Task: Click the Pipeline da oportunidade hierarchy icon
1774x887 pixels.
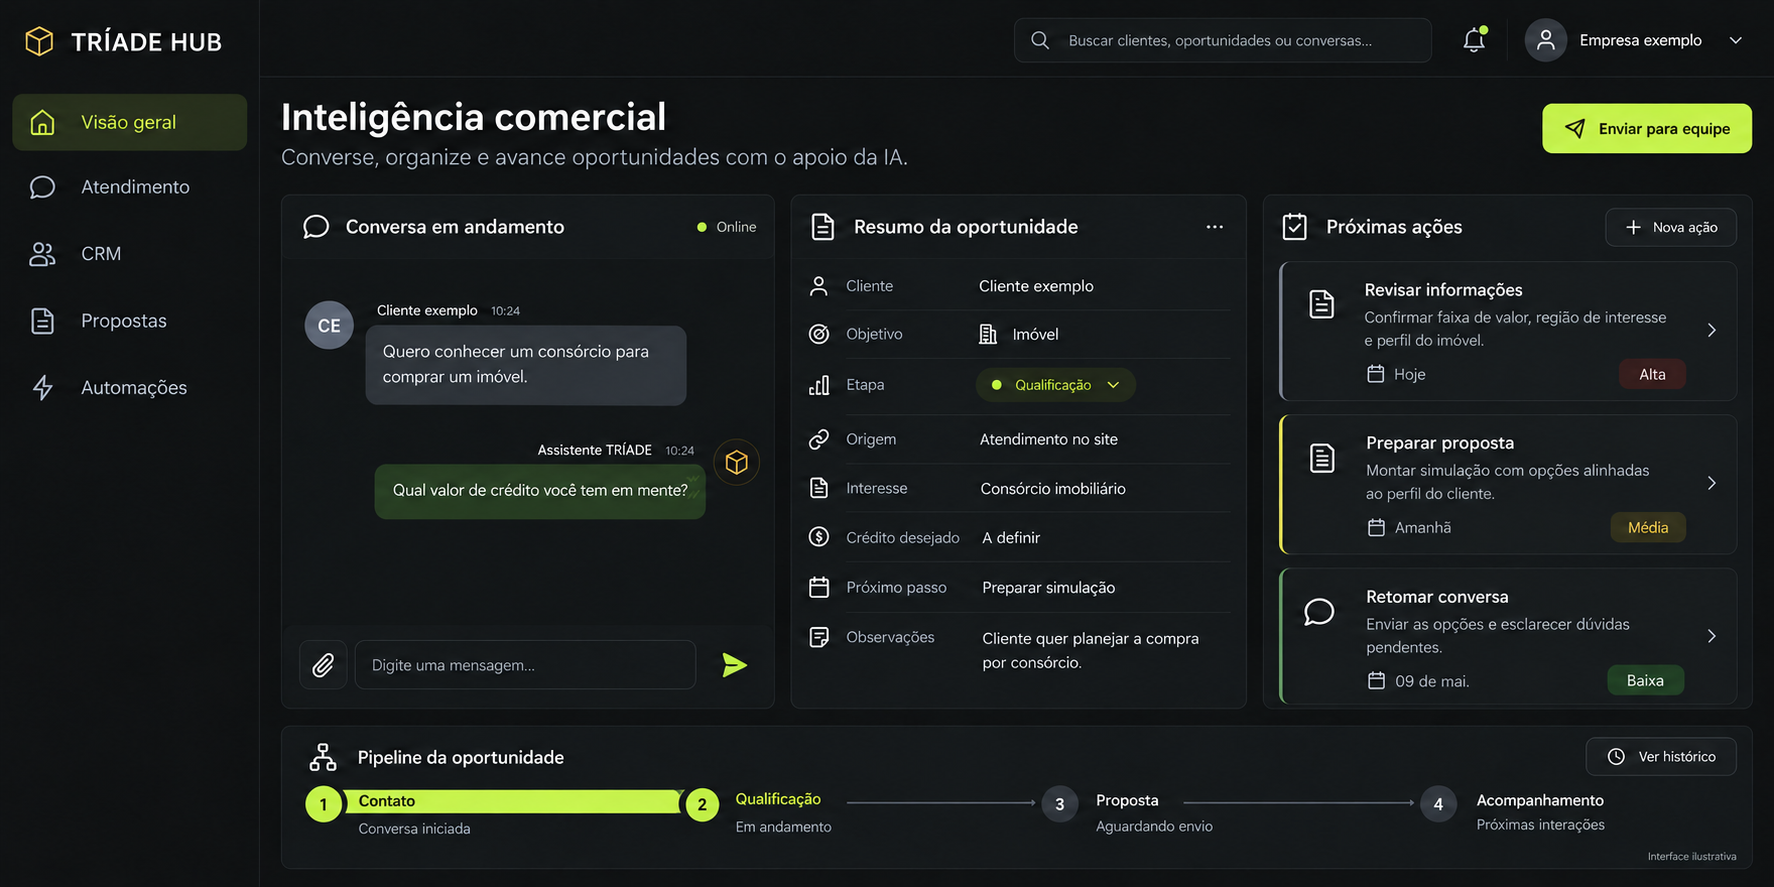Action: (x=323, y=757)
